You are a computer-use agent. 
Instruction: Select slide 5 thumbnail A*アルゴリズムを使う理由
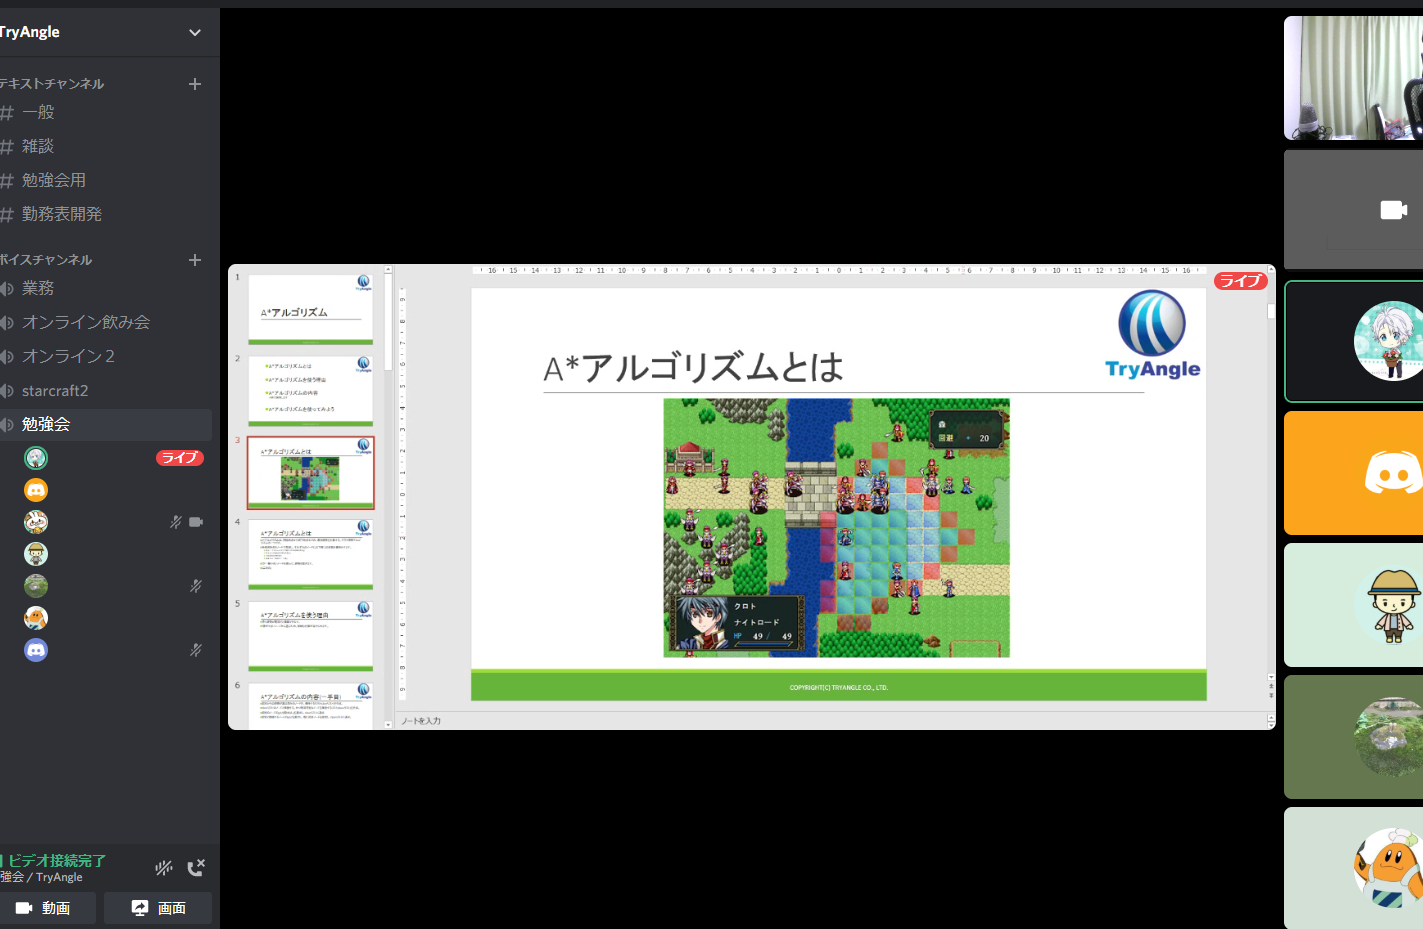coord(310,637)
